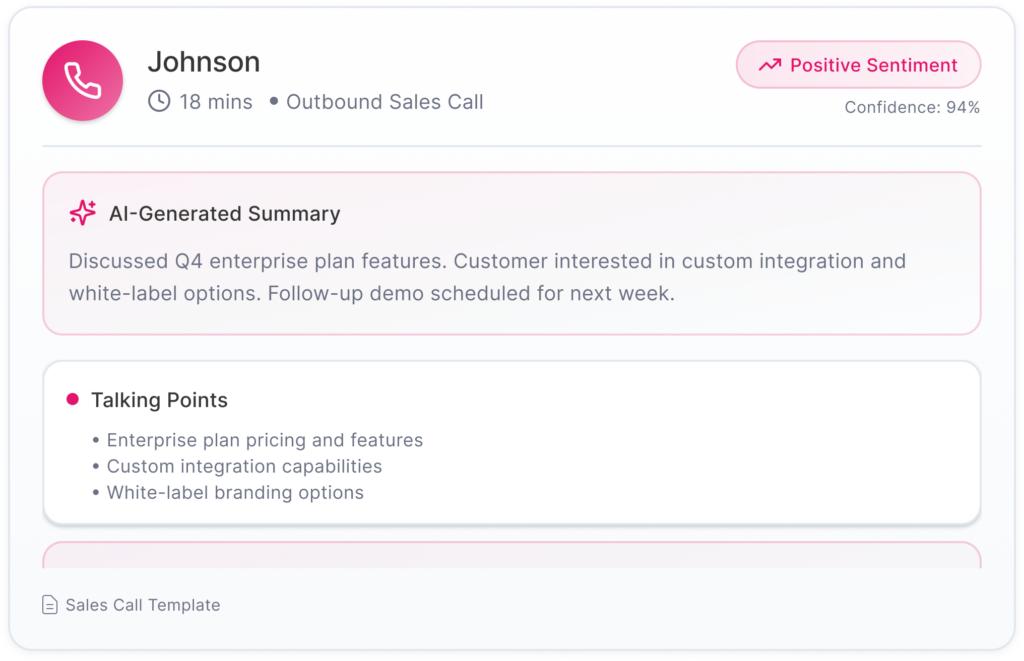
Task: Select Custom integration capabilities item
Action: (244, 466)
